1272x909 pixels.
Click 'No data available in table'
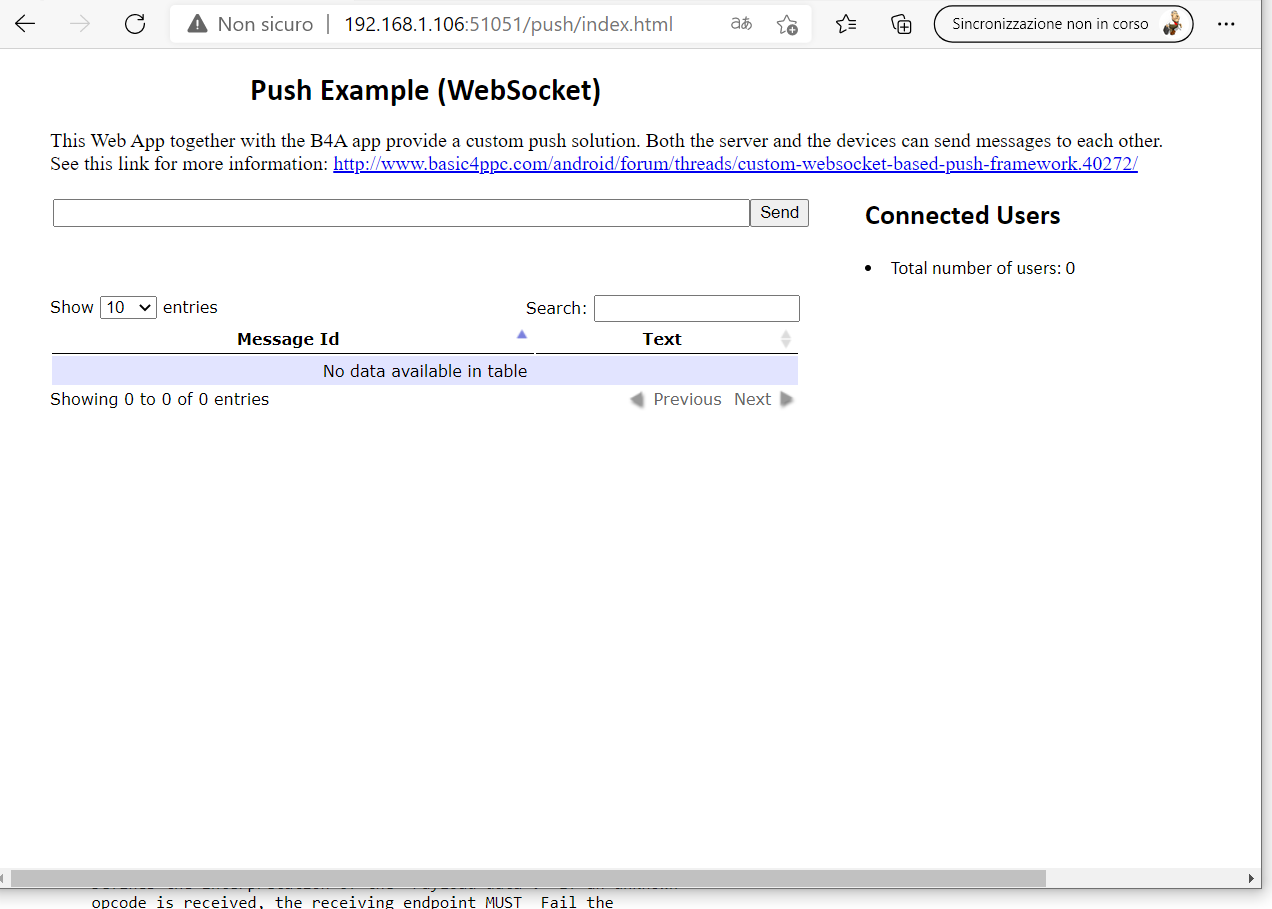click(425, 371)
